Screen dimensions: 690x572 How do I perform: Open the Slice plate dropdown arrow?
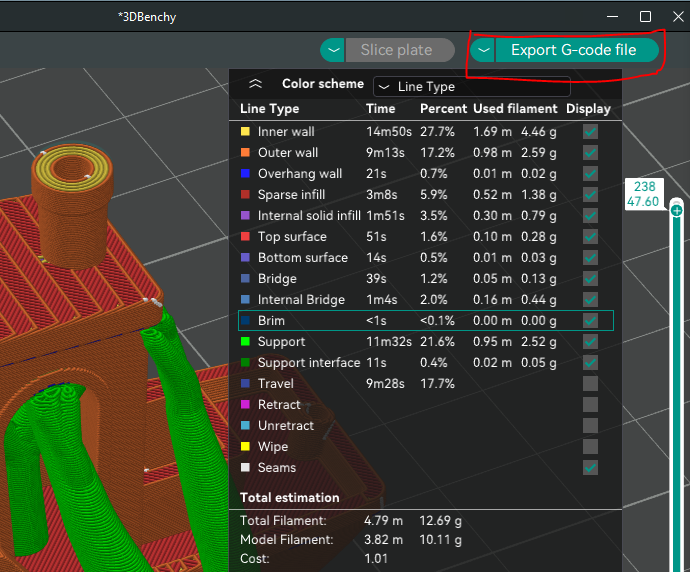coord(333,50)
